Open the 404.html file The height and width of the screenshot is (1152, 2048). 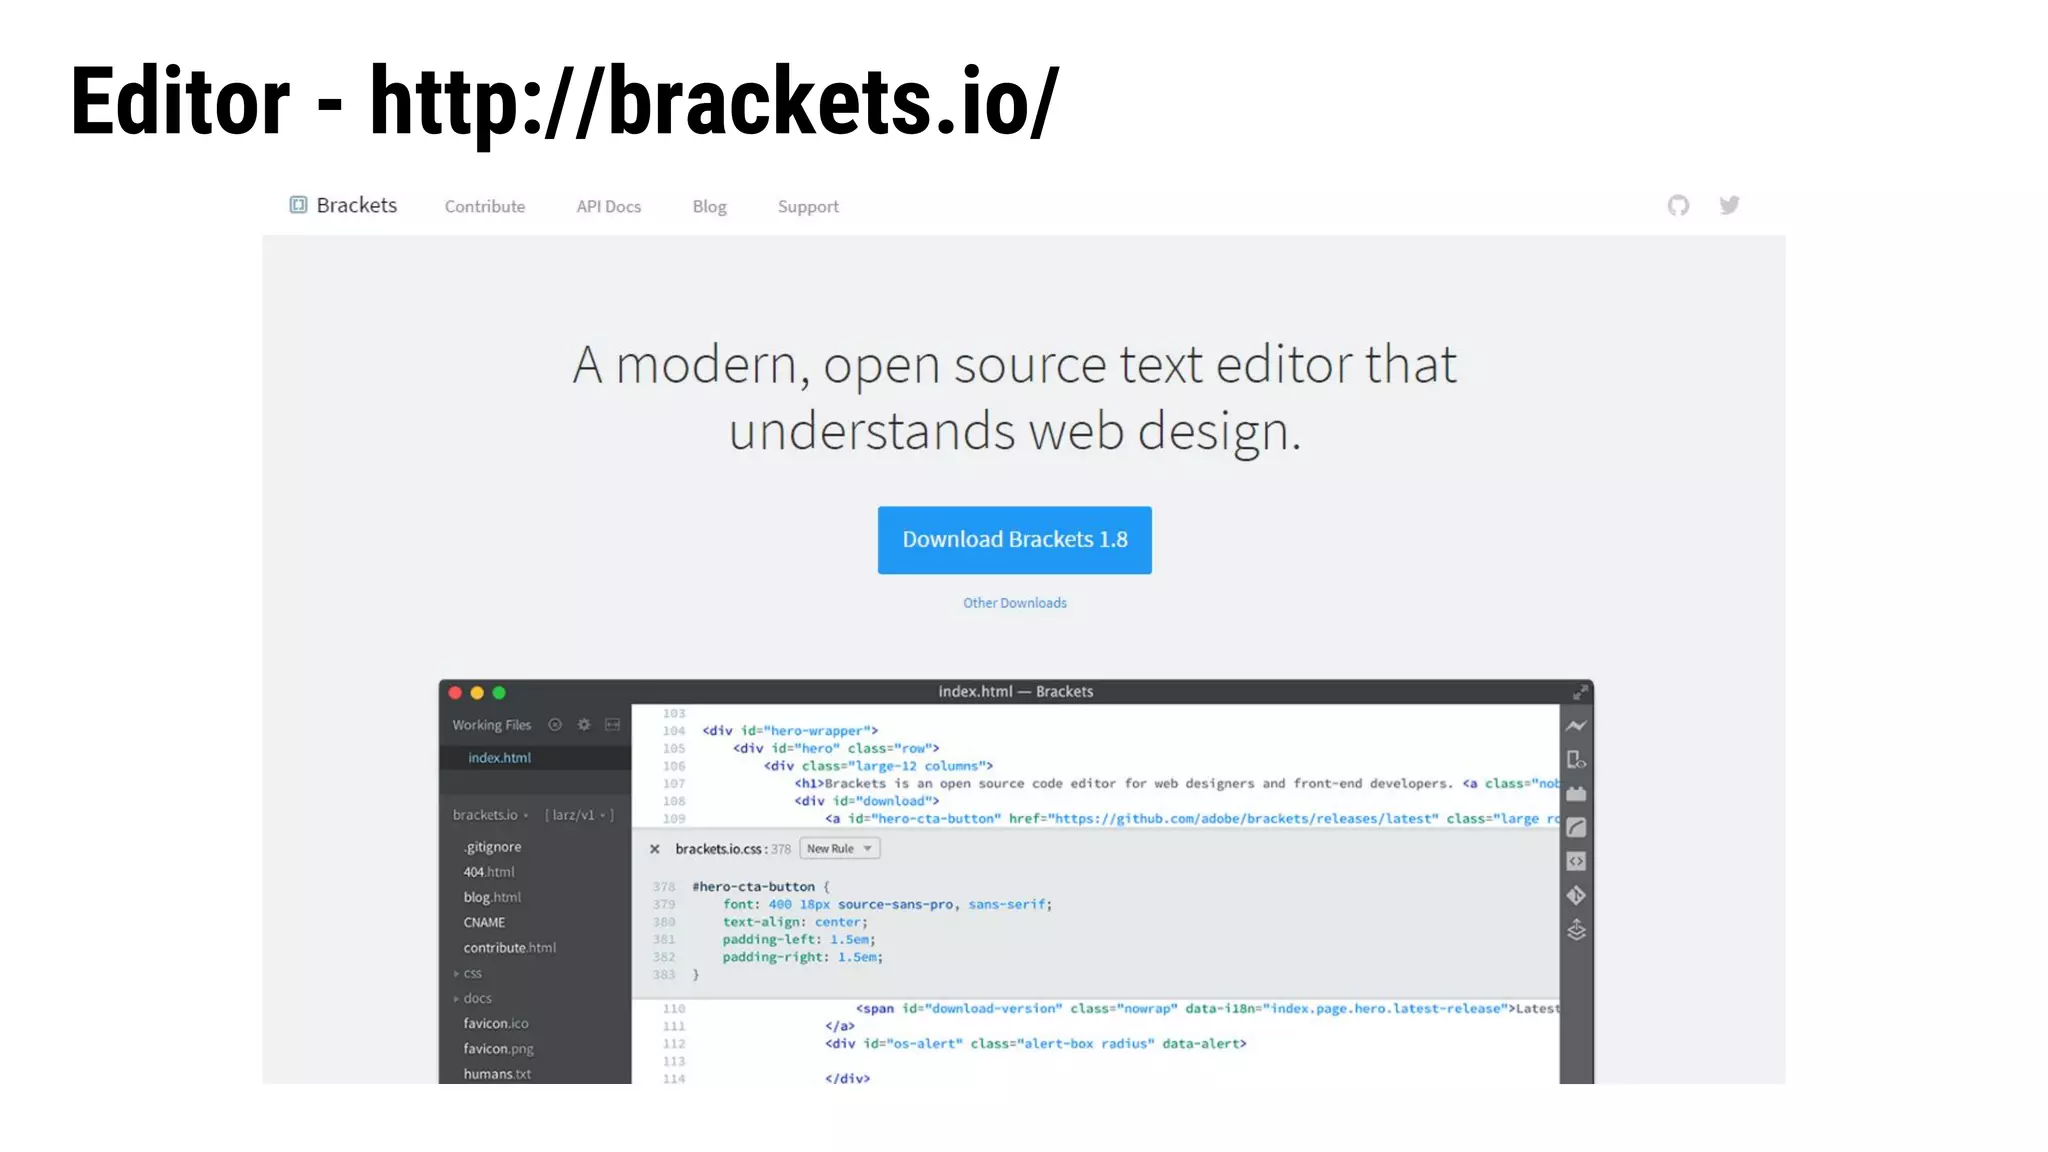point(489,872)
